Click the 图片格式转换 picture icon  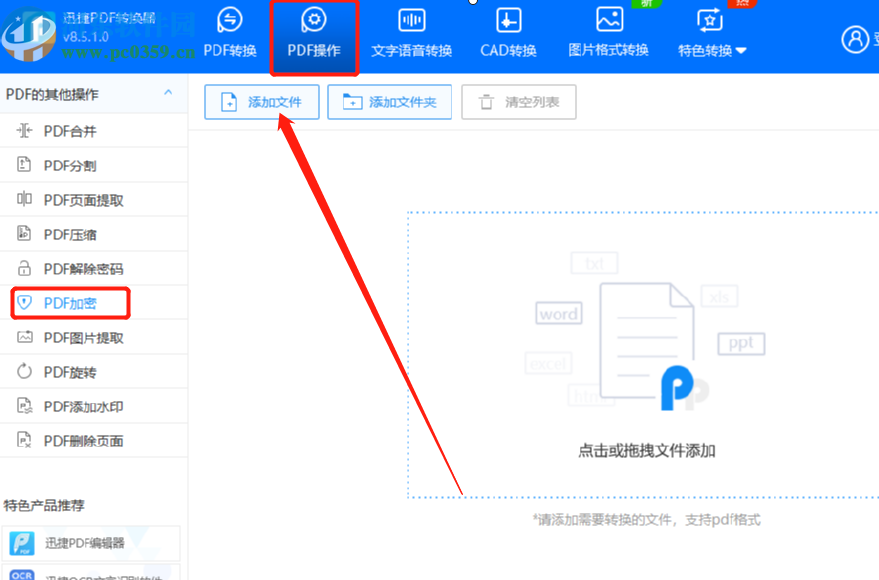pyautogui.click(x=609, y=20)
